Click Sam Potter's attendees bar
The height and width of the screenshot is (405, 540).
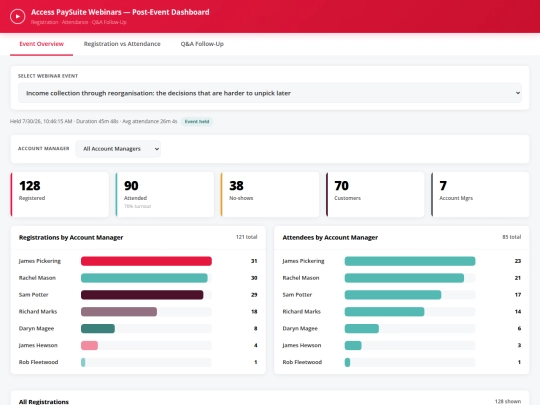[393, 295]
